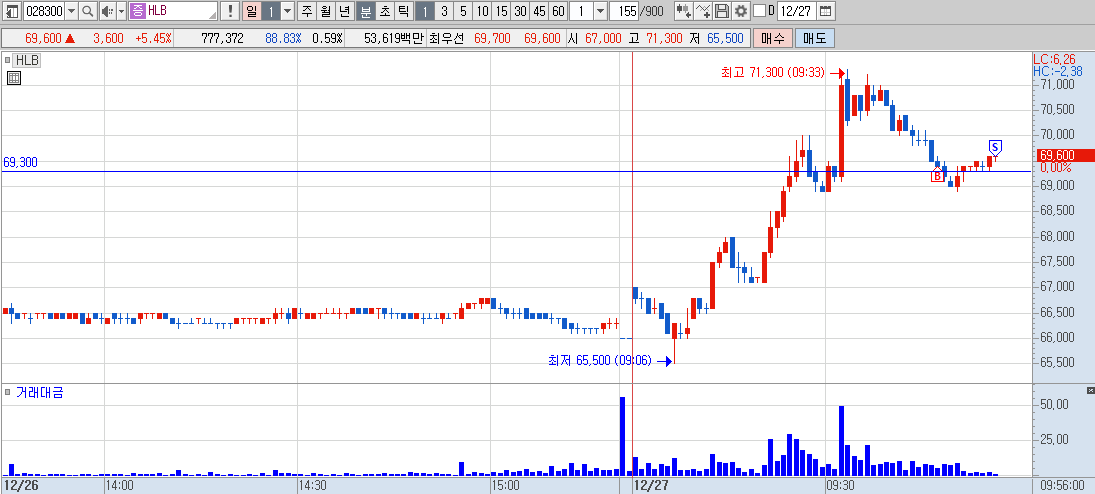Select the 초 second chart mode
This screenshot has width=1095, height=494.
[x=383, y=10]
